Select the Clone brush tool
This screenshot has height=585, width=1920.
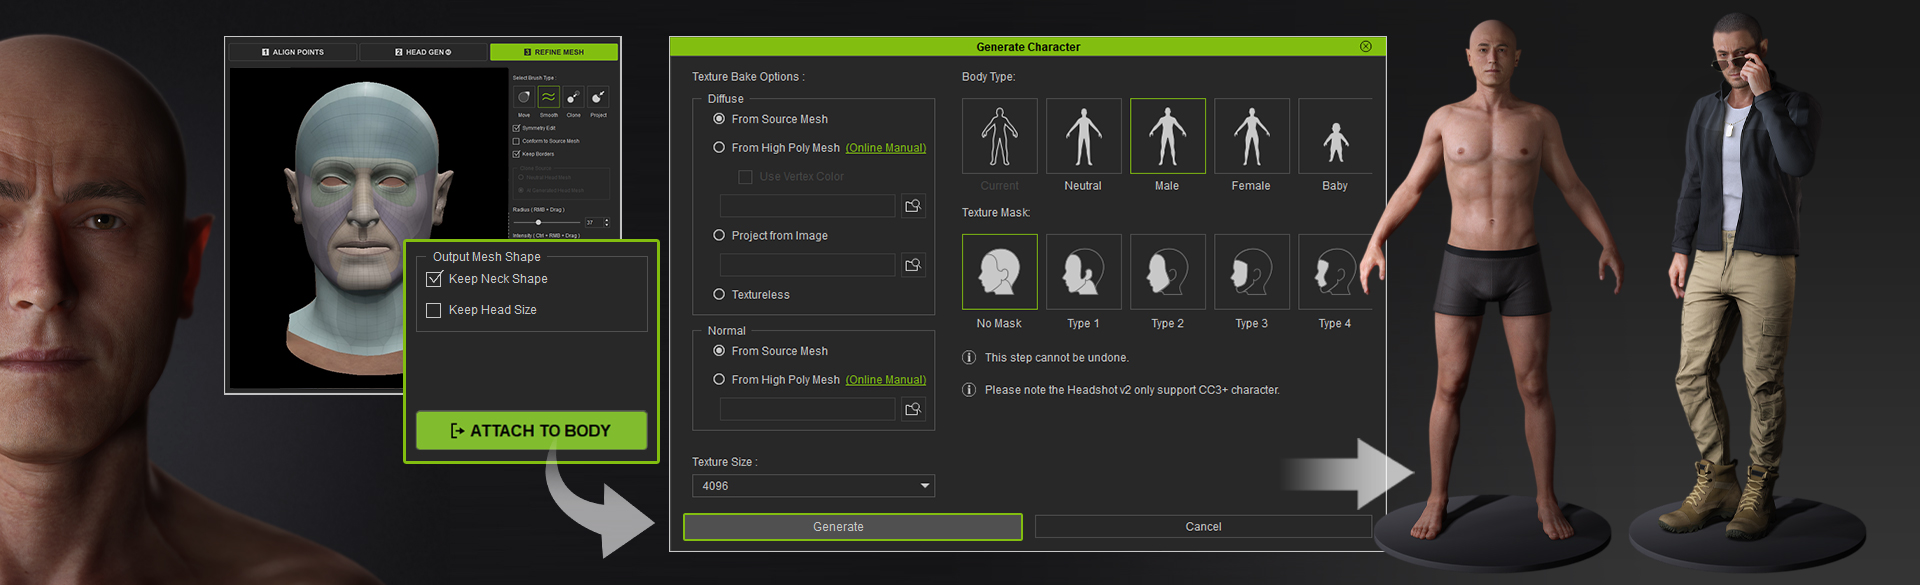[x=573, y=97]
